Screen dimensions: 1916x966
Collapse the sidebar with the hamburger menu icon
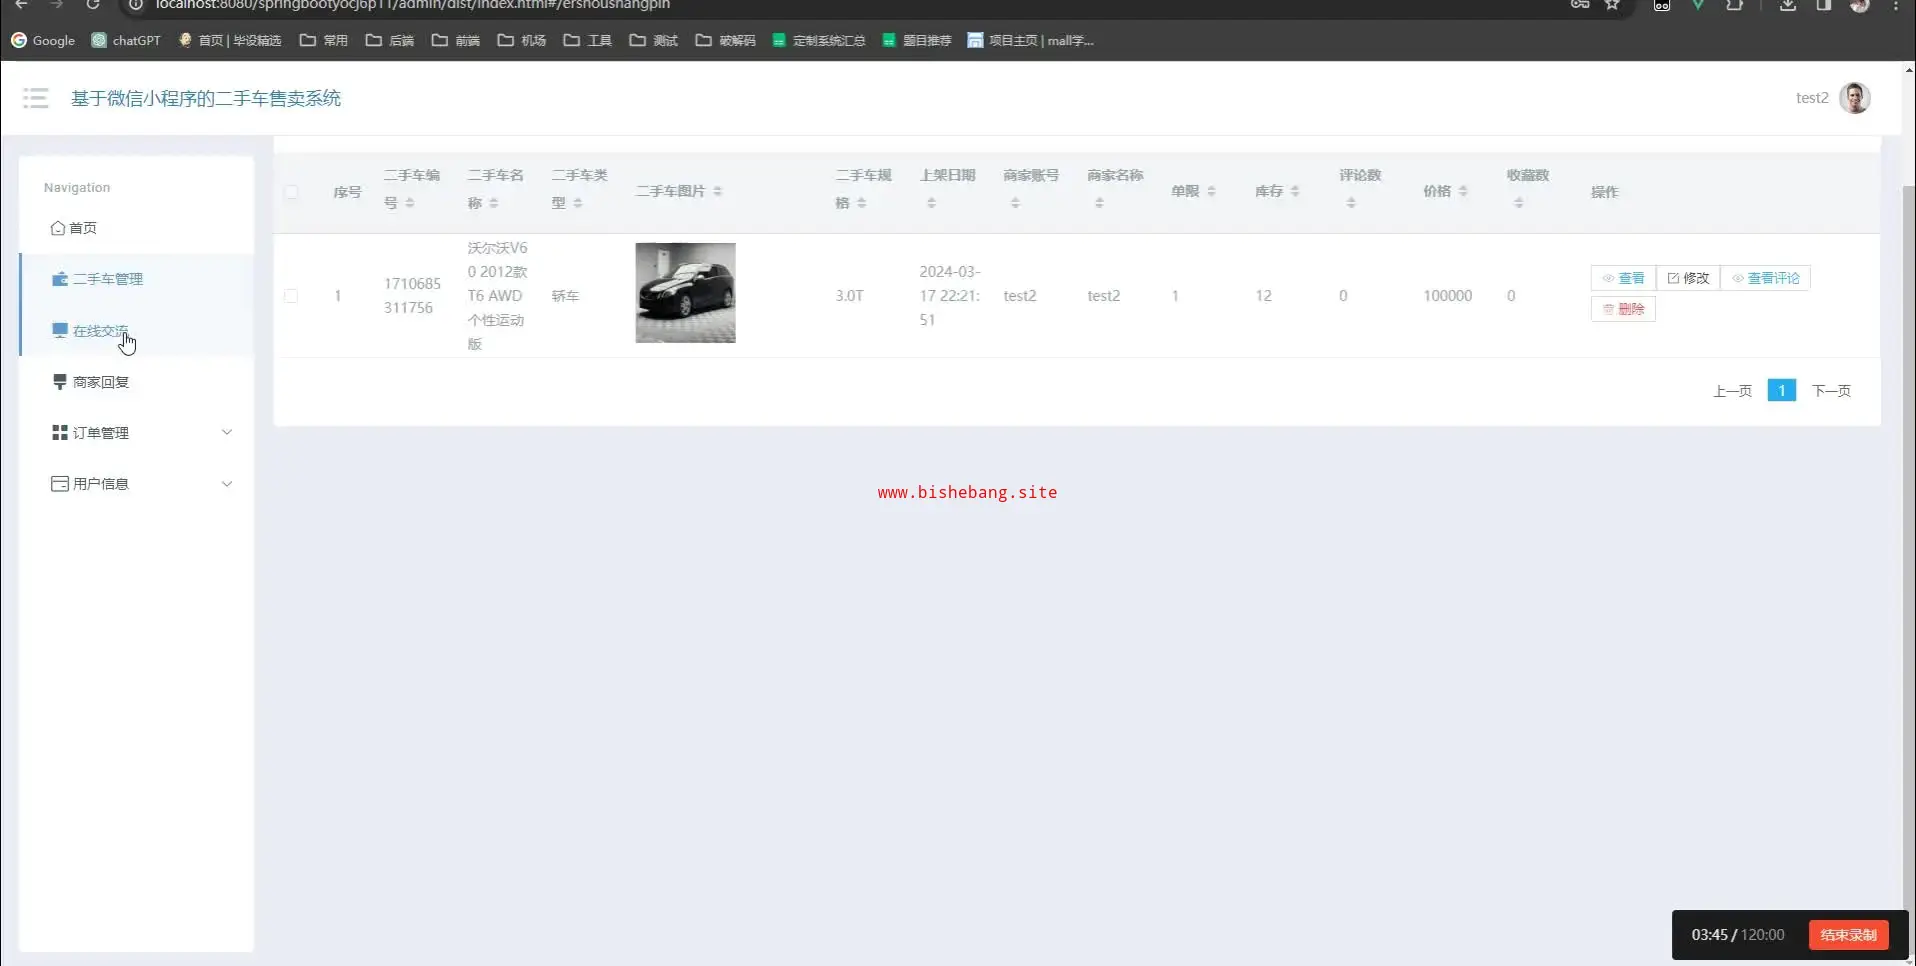pos(36,98)
